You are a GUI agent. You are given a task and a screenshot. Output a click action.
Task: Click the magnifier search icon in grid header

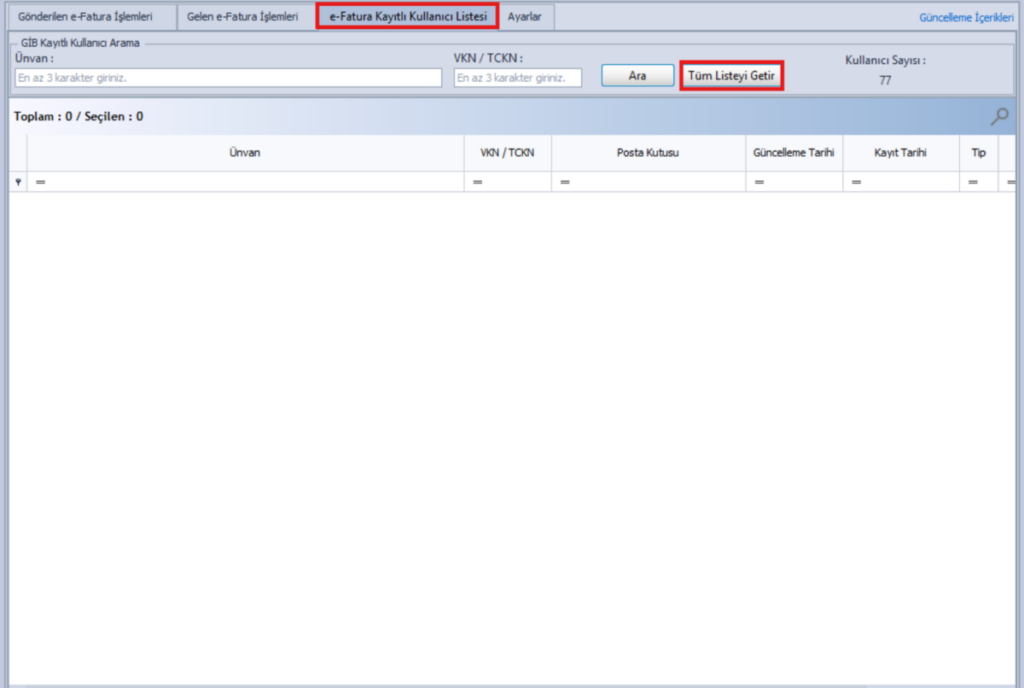(999, 117)
